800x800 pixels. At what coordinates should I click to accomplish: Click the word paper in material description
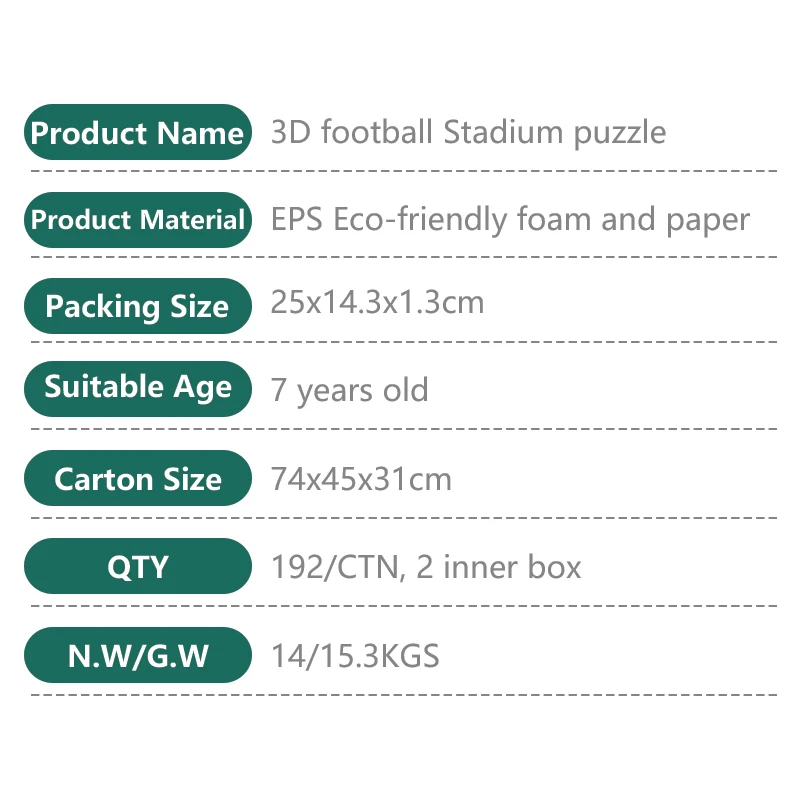click(x=708, y=222)
